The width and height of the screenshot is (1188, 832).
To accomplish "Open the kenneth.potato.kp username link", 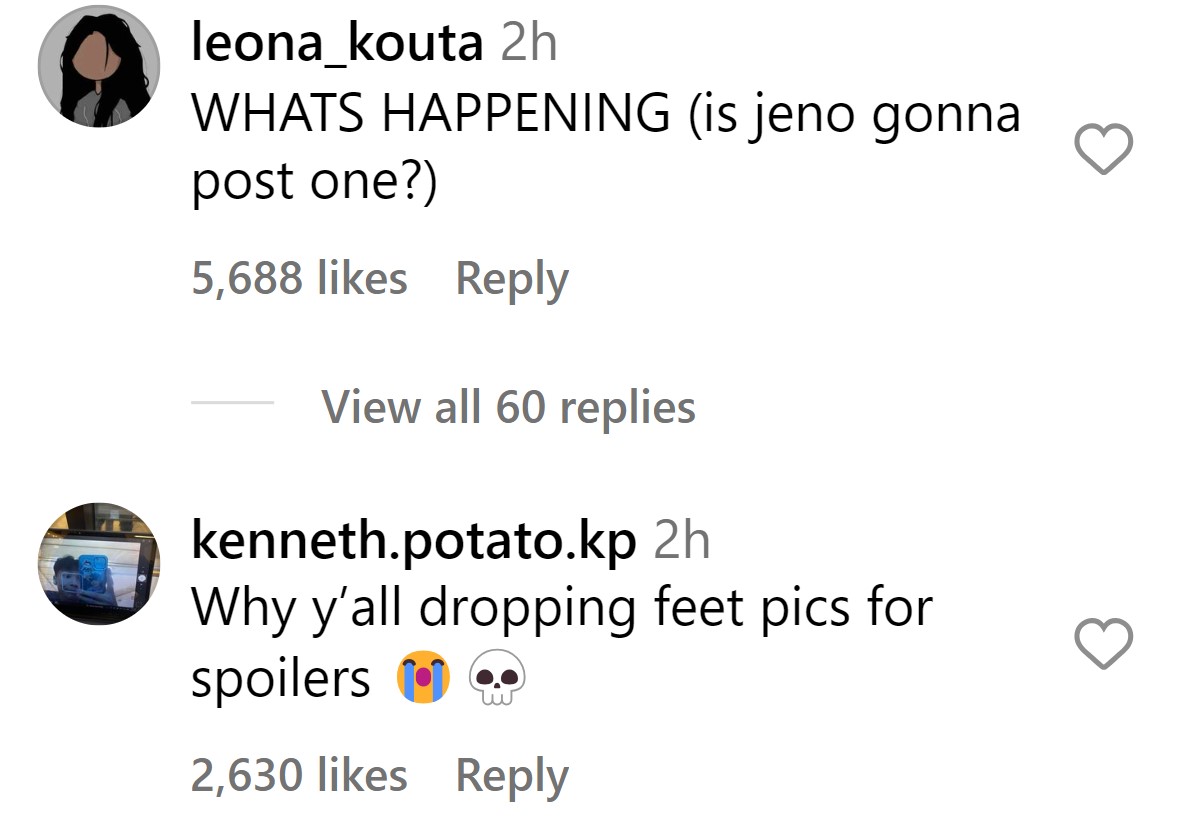I will (412, 541).
